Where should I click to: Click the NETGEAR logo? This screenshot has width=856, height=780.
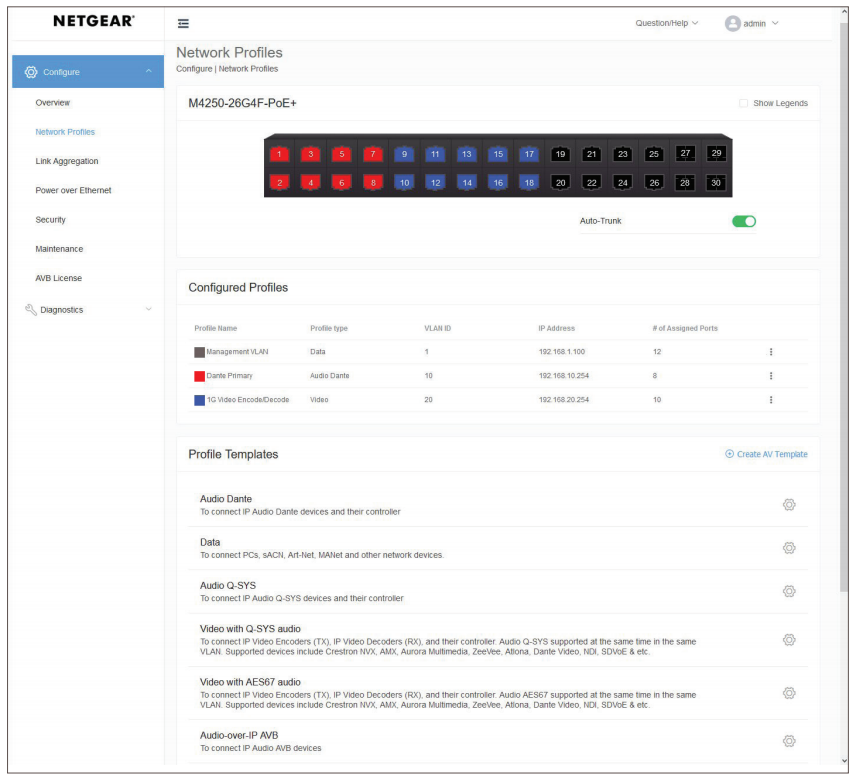pyautogui.click(x=93, y=21)
